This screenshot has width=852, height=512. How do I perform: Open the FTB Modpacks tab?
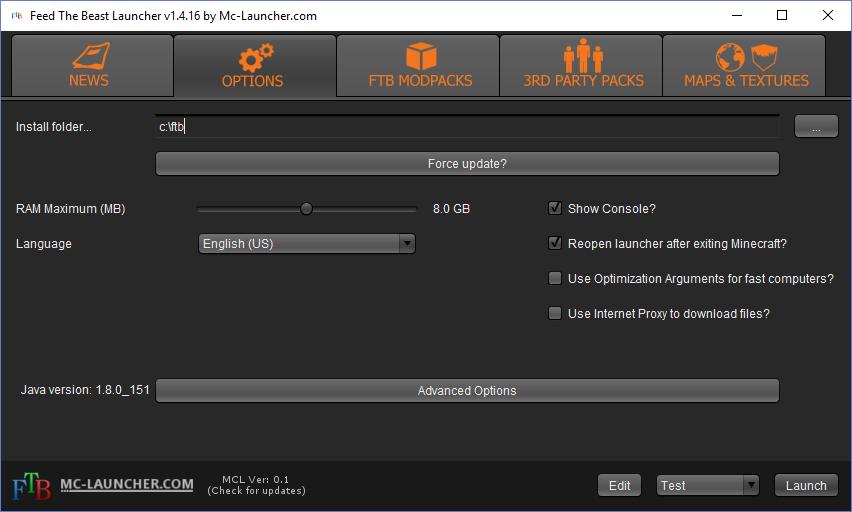click(x=417, y=66)
